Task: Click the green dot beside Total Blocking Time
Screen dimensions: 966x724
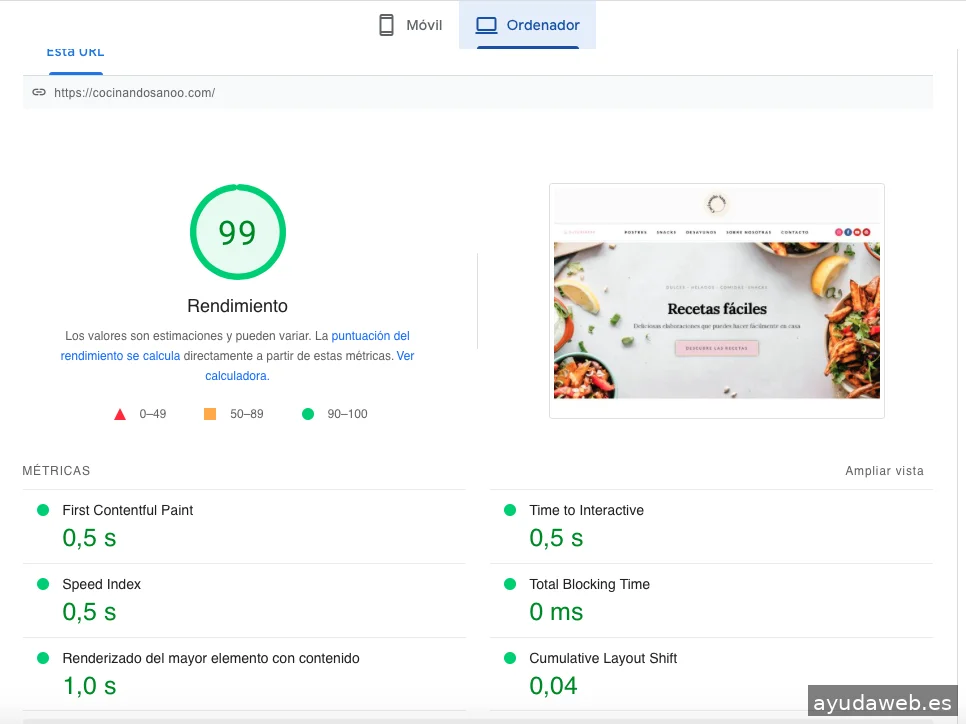Action: (510, 584)
